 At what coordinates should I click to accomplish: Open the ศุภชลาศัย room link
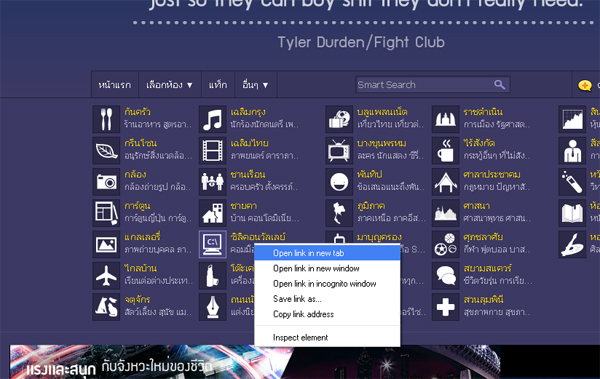483,237
